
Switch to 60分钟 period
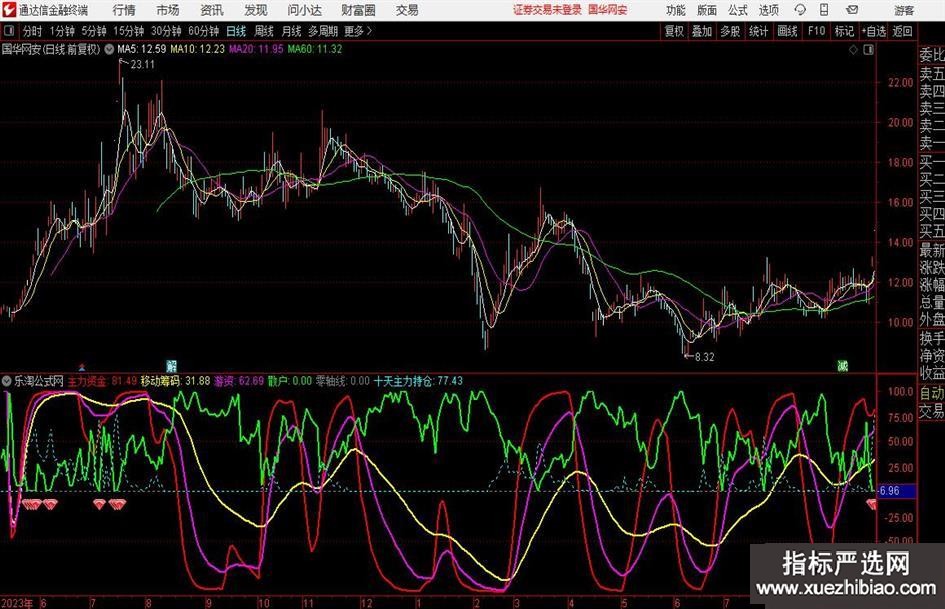(203, 31)
